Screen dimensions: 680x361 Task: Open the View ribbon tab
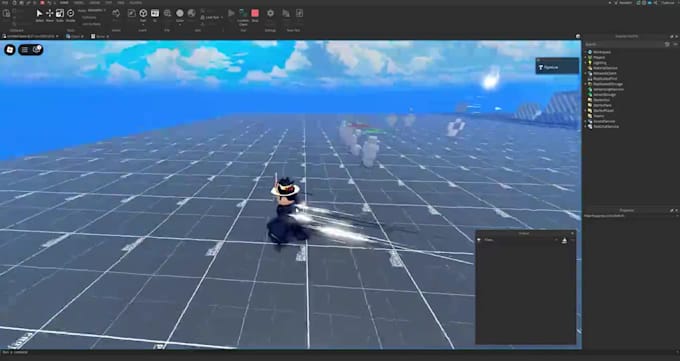tap(121, 3)
